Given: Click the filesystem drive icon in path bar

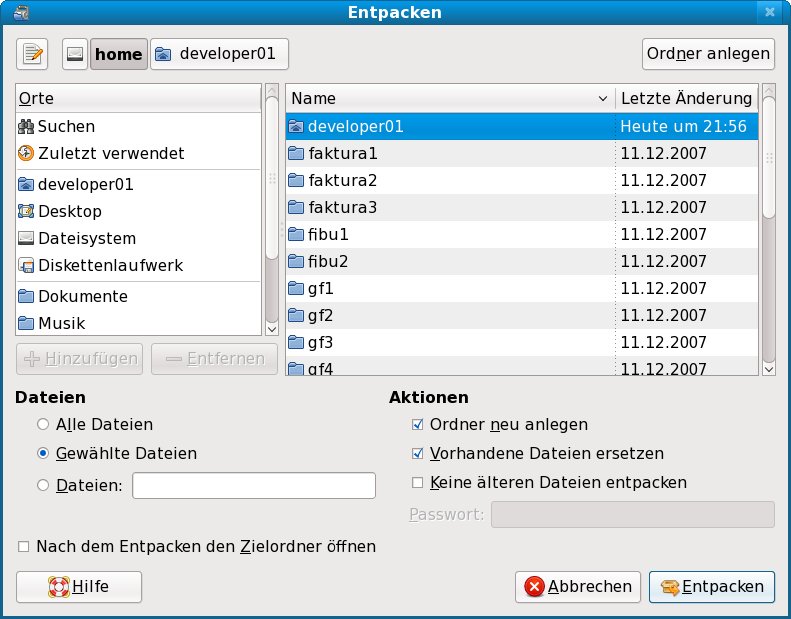Looking at the screenshot, I should [x=75, y=54].
